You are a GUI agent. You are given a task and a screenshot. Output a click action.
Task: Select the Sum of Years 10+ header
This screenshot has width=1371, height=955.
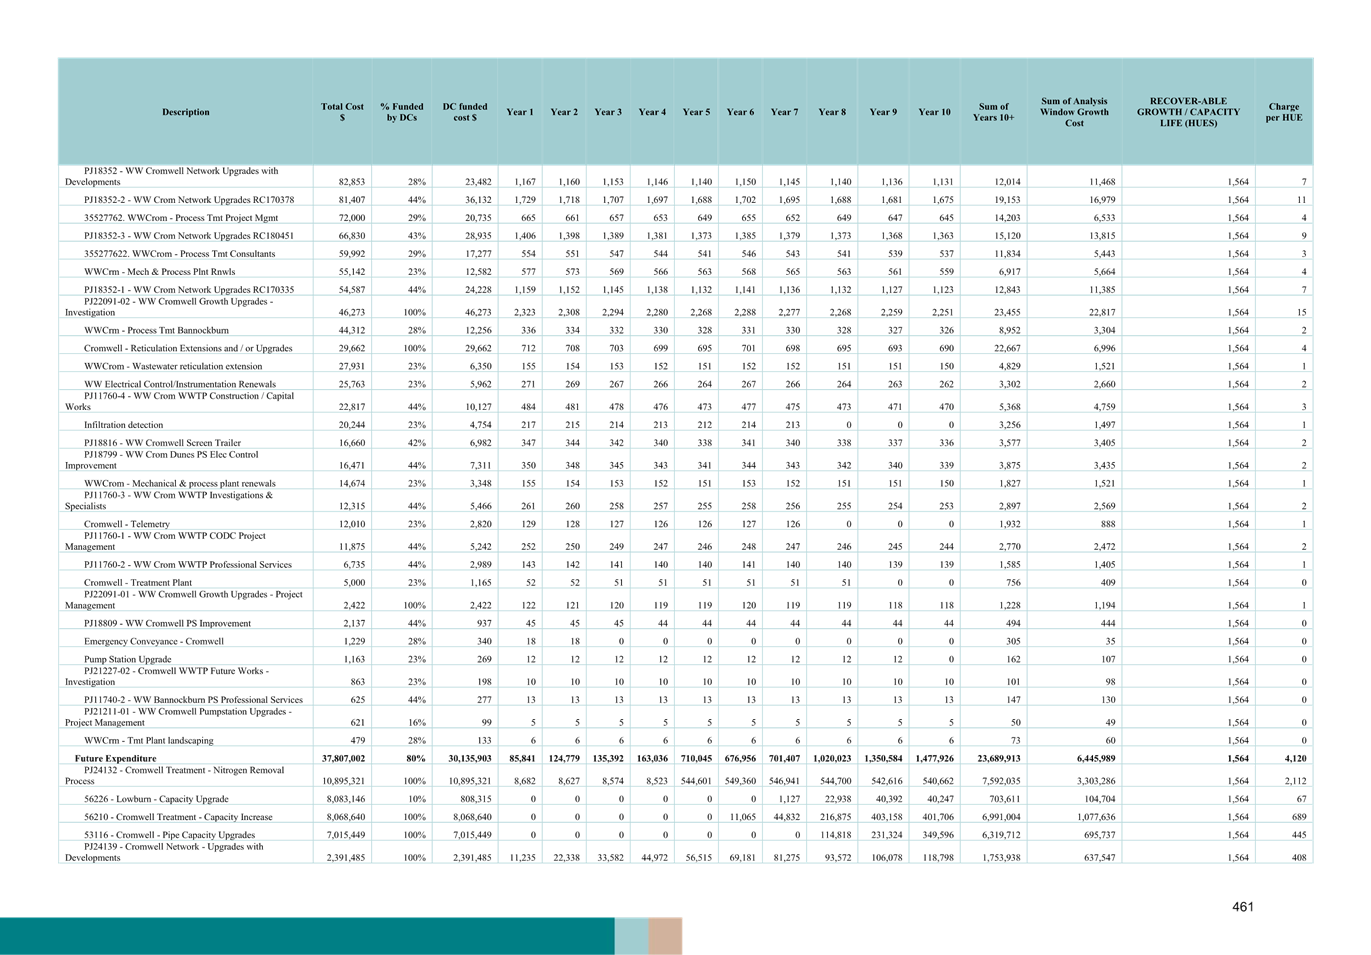(x=992, y=112)
